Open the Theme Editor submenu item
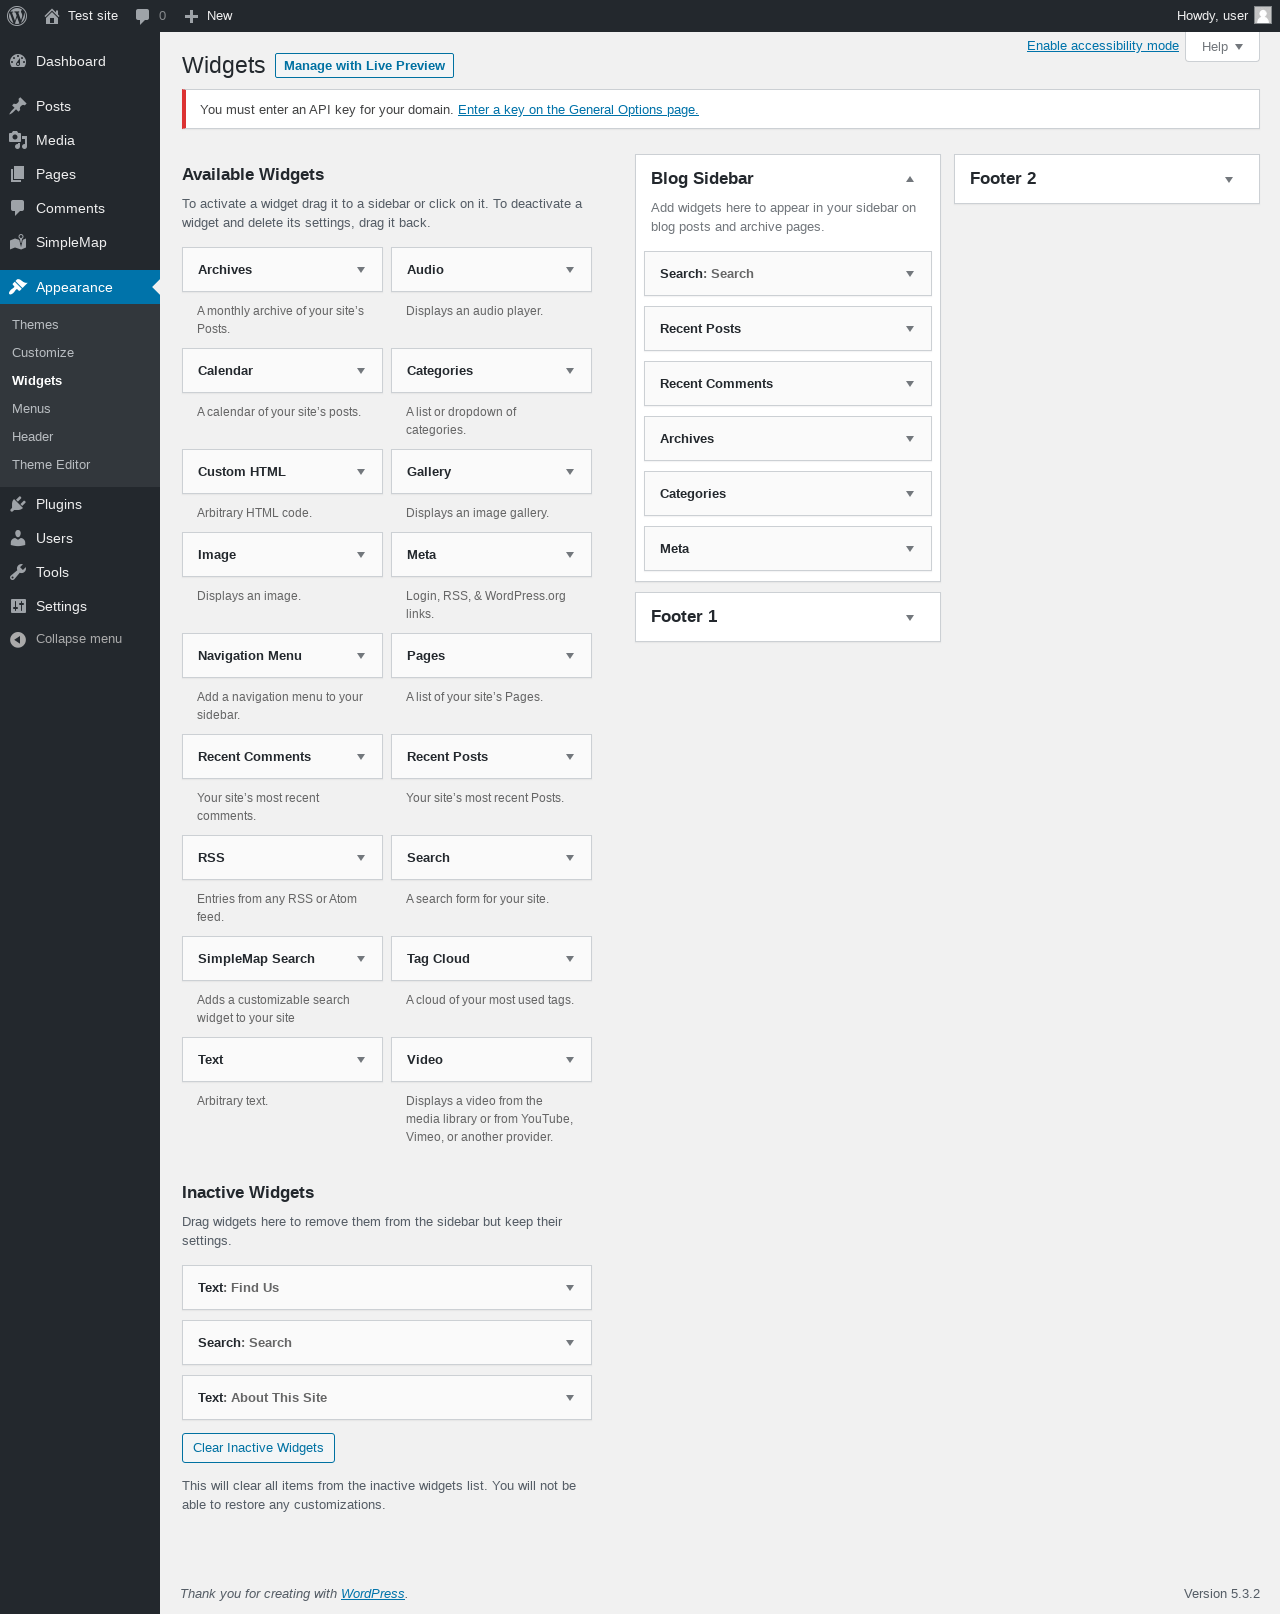The height and width of the screenshot is (1614, 1280). 51,465
